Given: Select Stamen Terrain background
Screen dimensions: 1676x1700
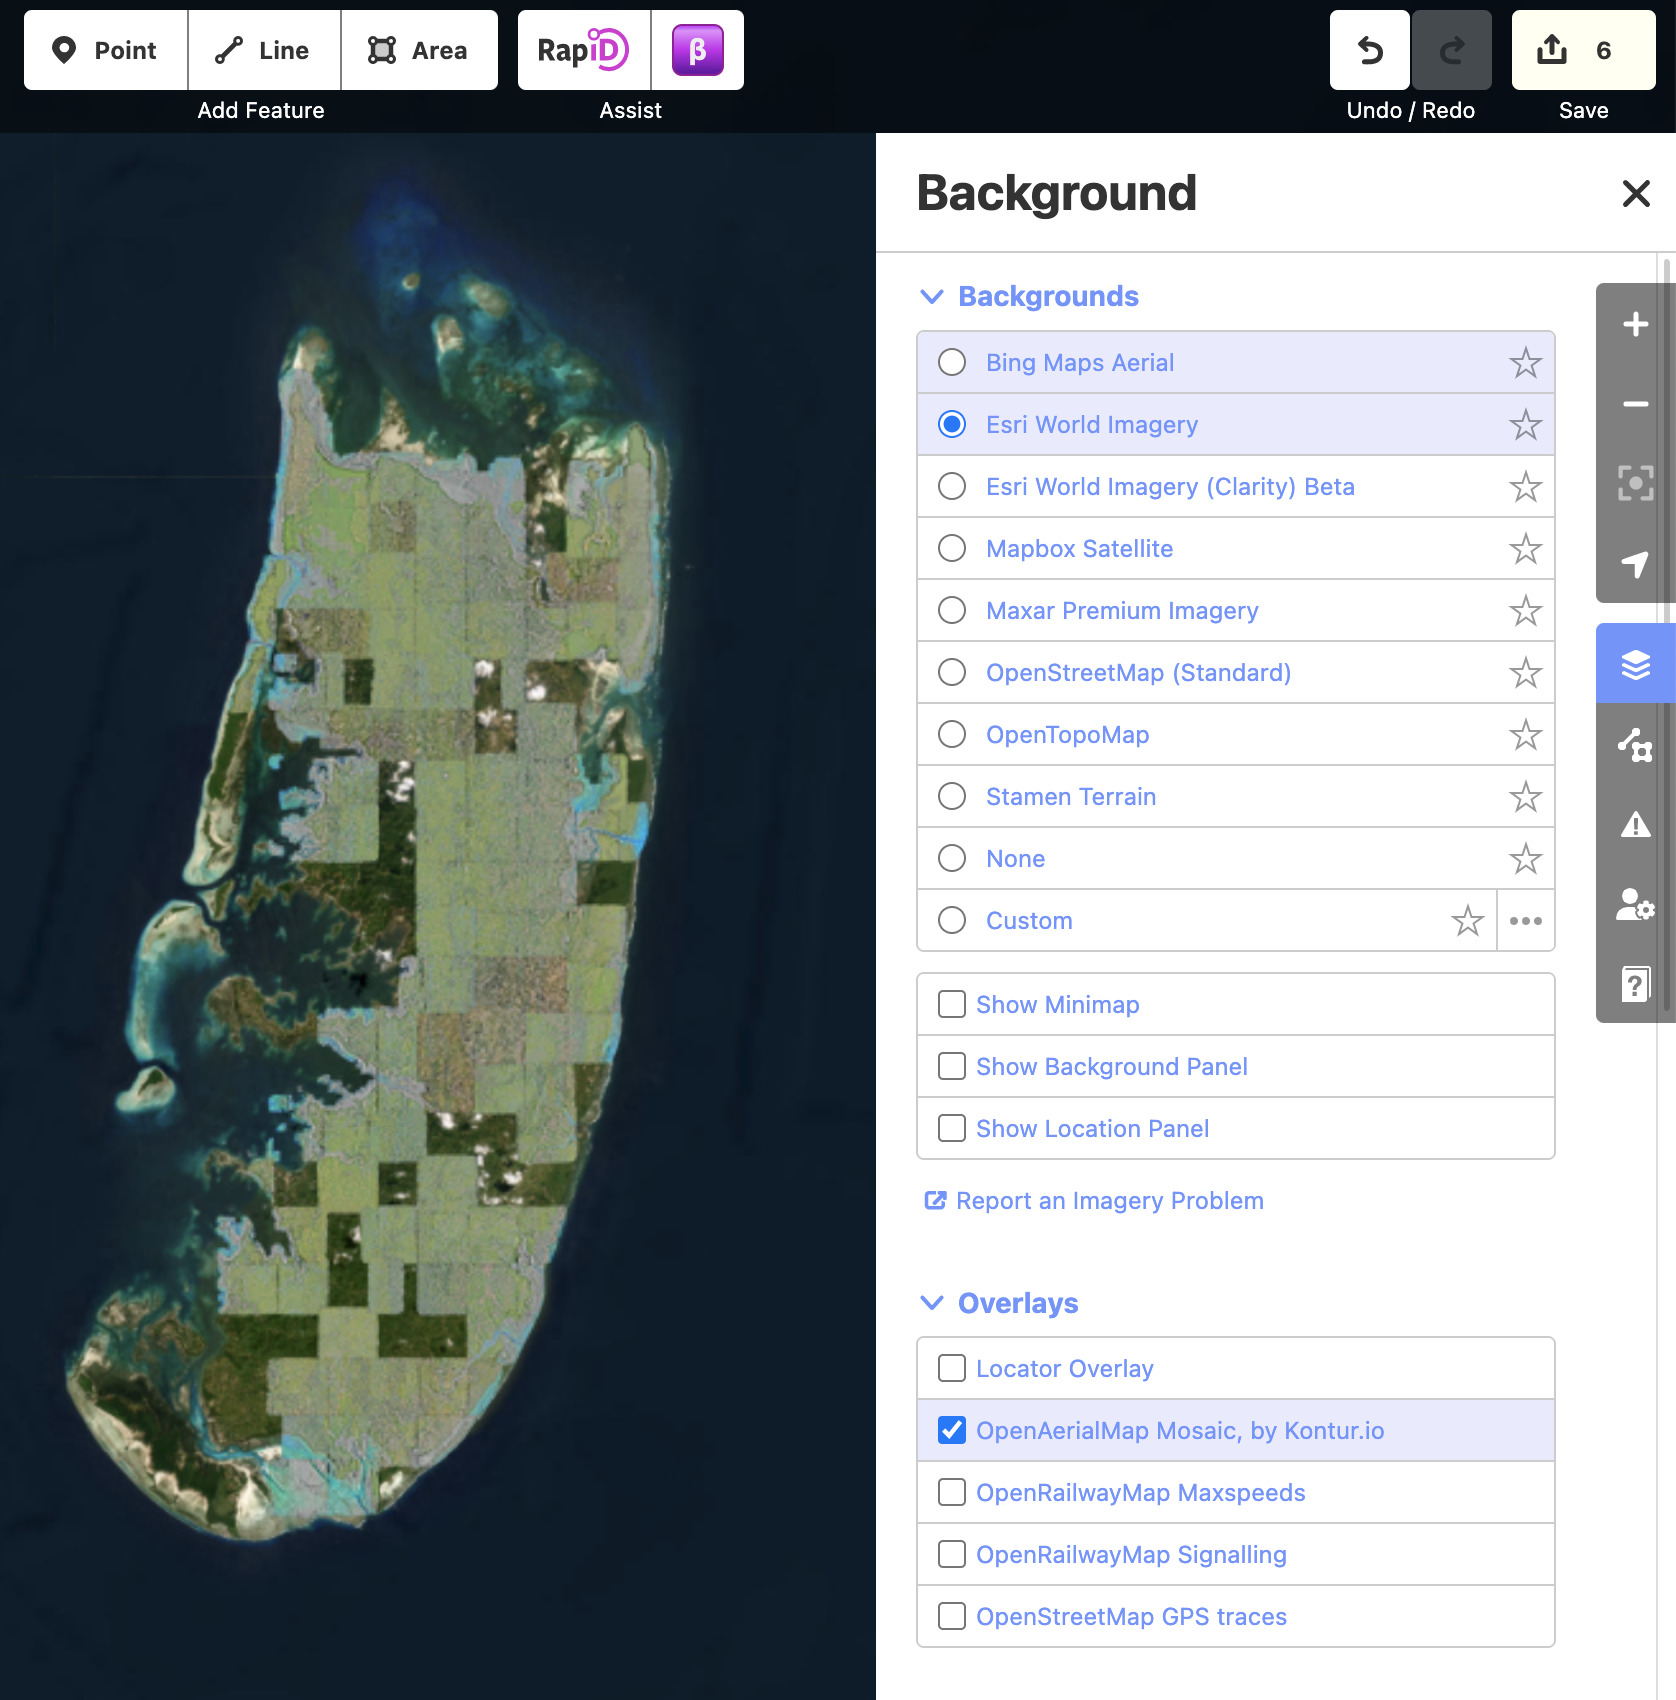Looking at the screenshot, I should (1236, 796).
